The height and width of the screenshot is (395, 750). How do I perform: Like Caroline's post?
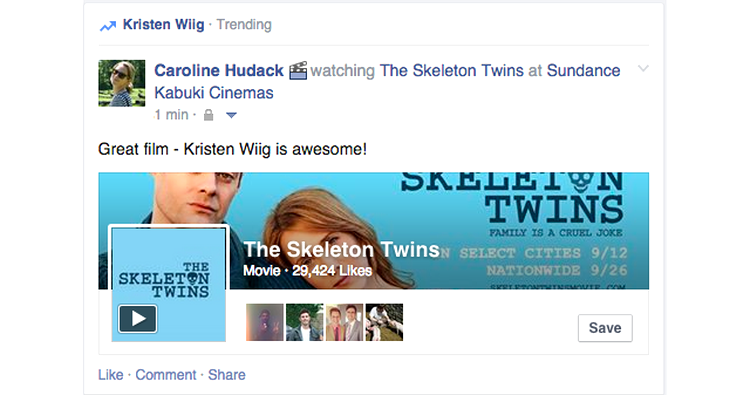coord(110,374)
